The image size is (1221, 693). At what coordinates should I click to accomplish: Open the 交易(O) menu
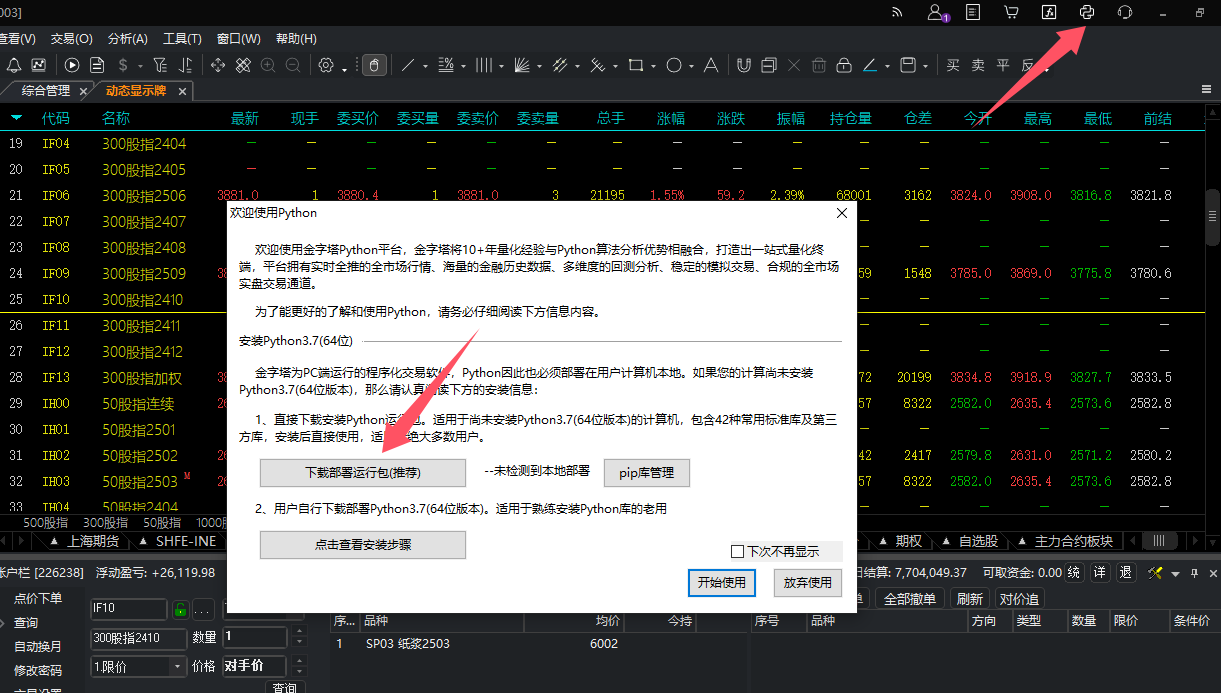[71, 38]
